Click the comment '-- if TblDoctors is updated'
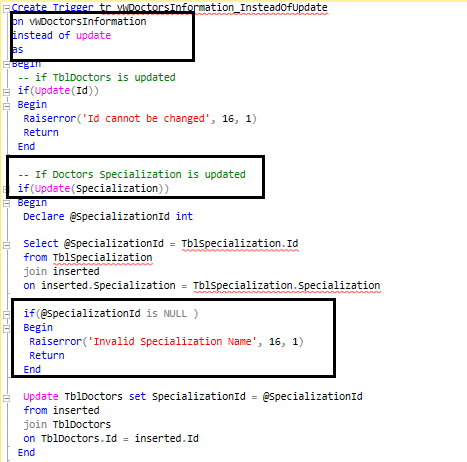Viewport: 467px width, 462px height. [97, 77]
